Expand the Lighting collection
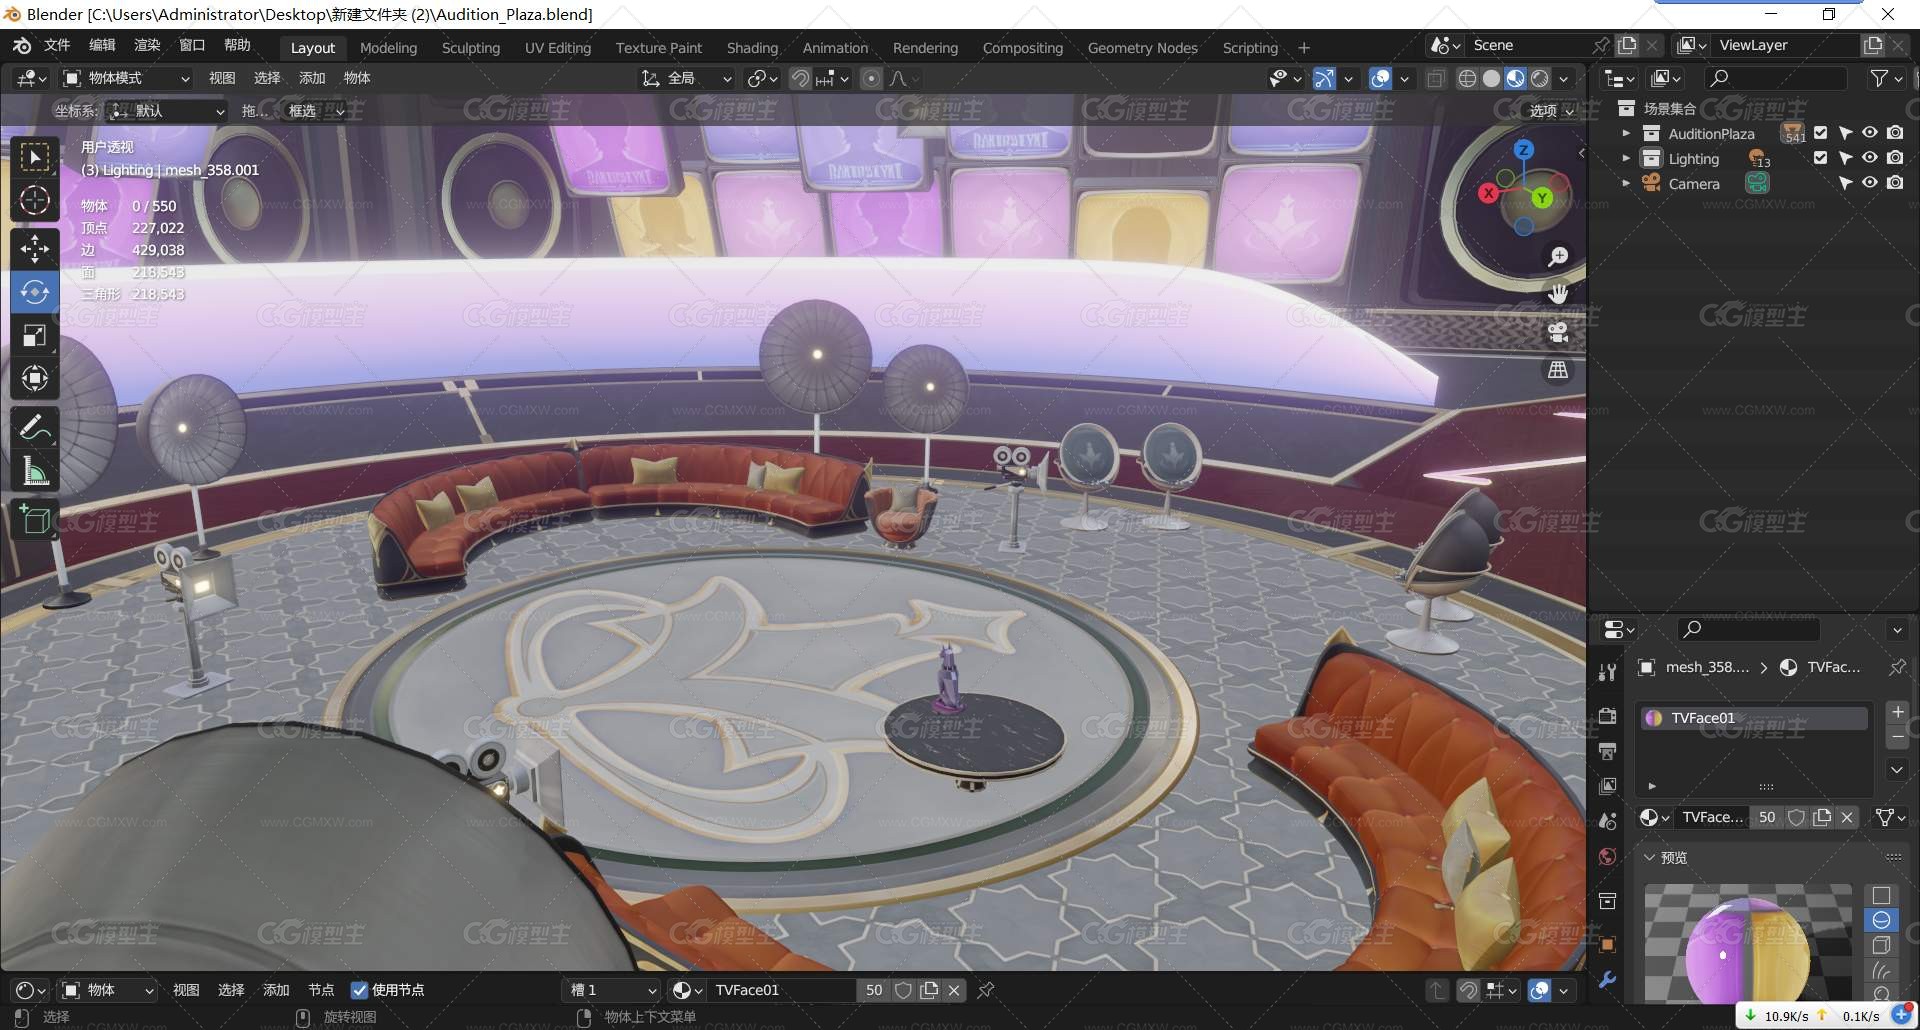 pyautogui.click(x=1626, y=158)
